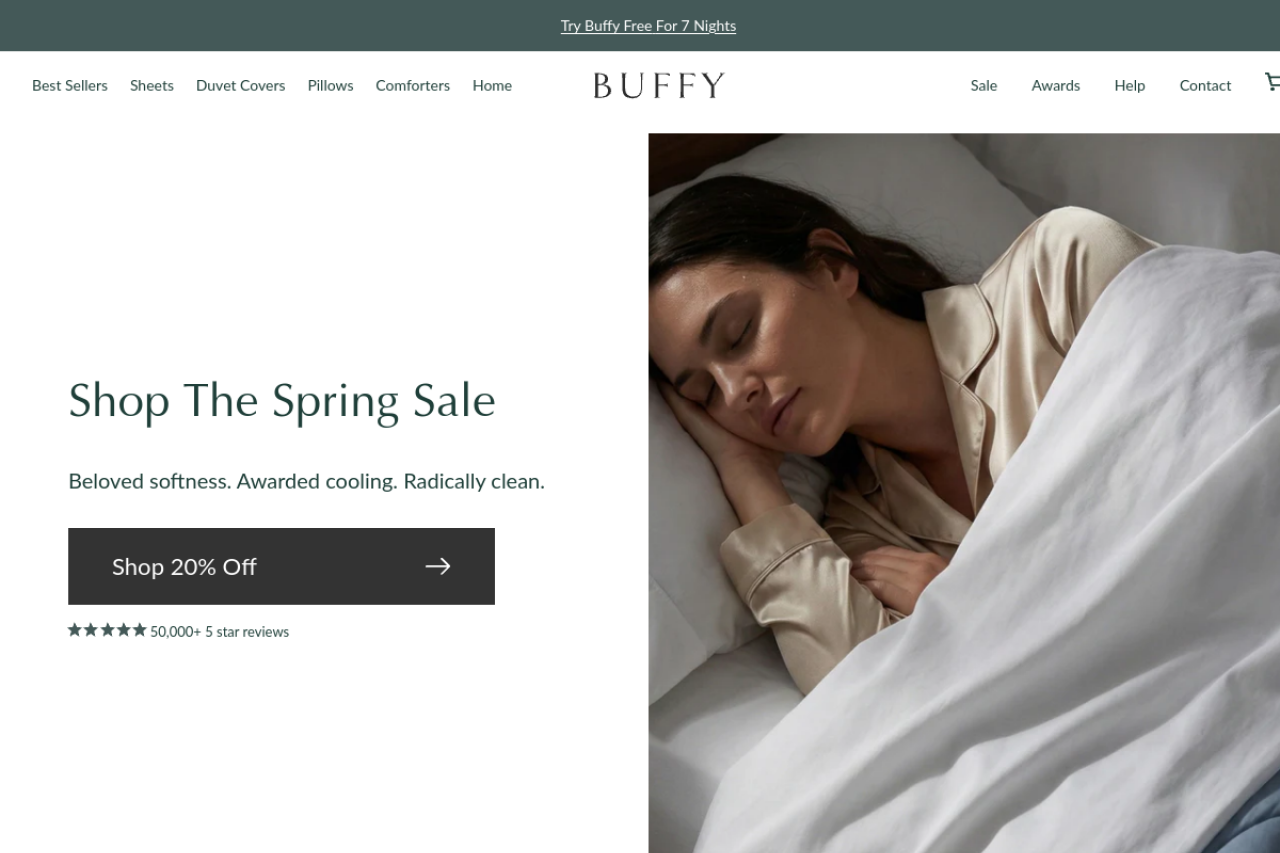Screen dimensions: 1280x853
Task: Visit the Sale page
Action: [984, 86]
